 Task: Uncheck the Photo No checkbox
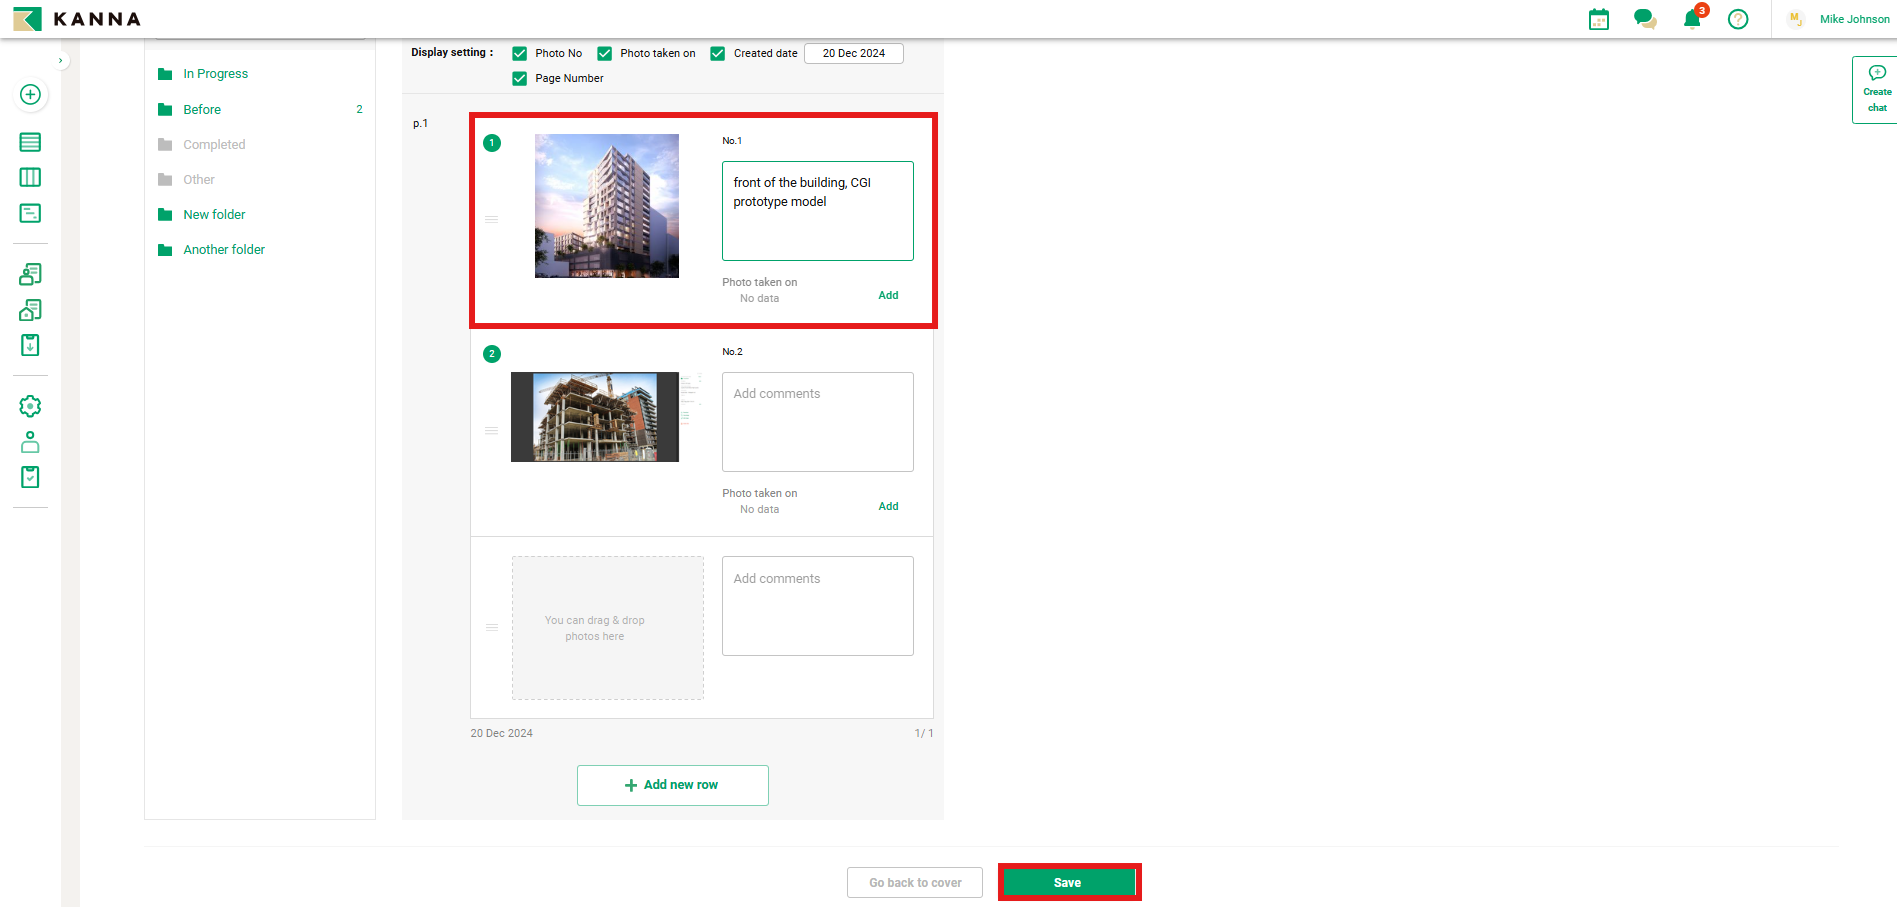520,54
